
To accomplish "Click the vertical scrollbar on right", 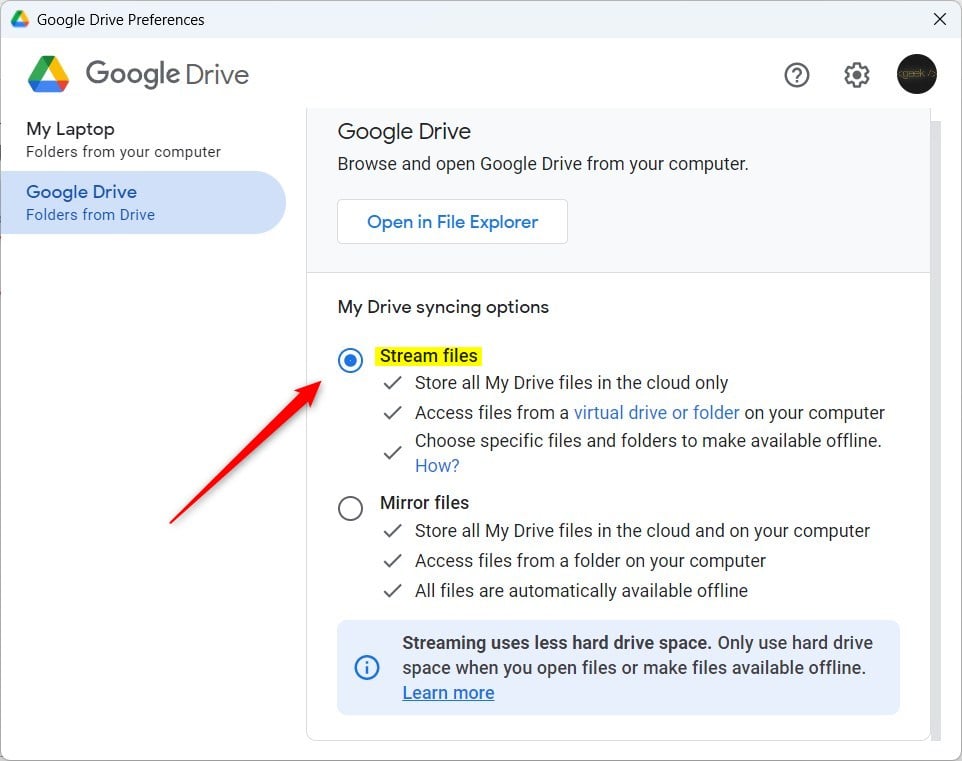I will pyautogui.click(x=936, y=430).
